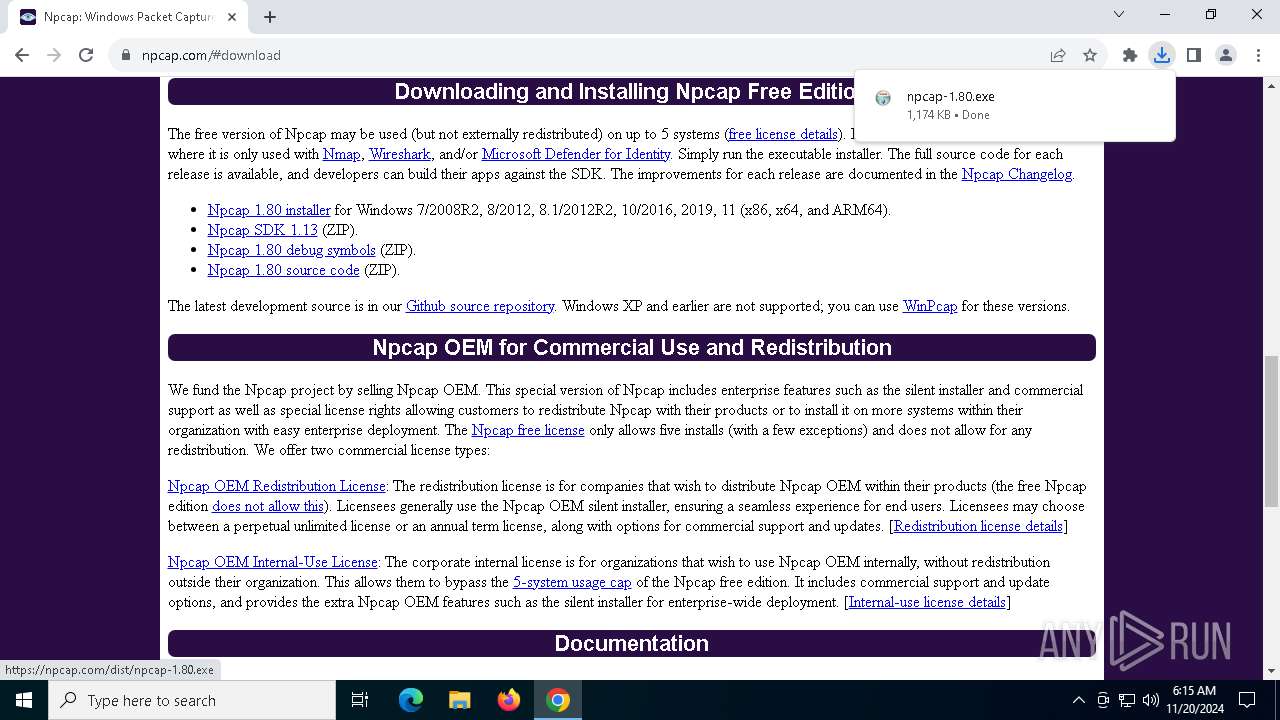The height and width of the screenshot is (720, 1280).
Task: Toggle the Chrome side panel
Action: point(1194,55)
